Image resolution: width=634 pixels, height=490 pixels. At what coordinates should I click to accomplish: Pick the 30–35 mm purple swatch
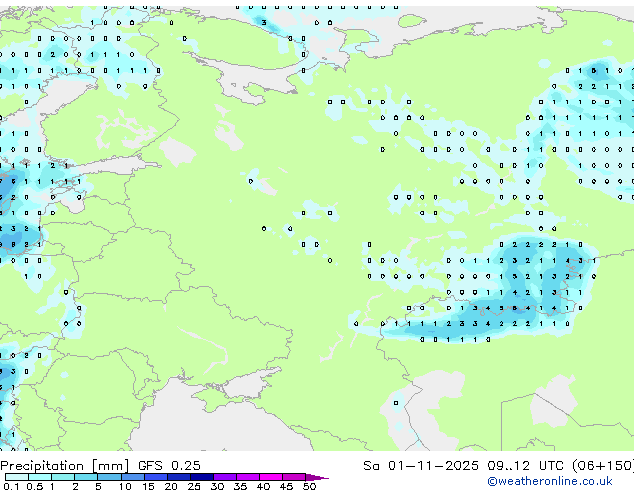pyautogui.click(x=225, y=477)
